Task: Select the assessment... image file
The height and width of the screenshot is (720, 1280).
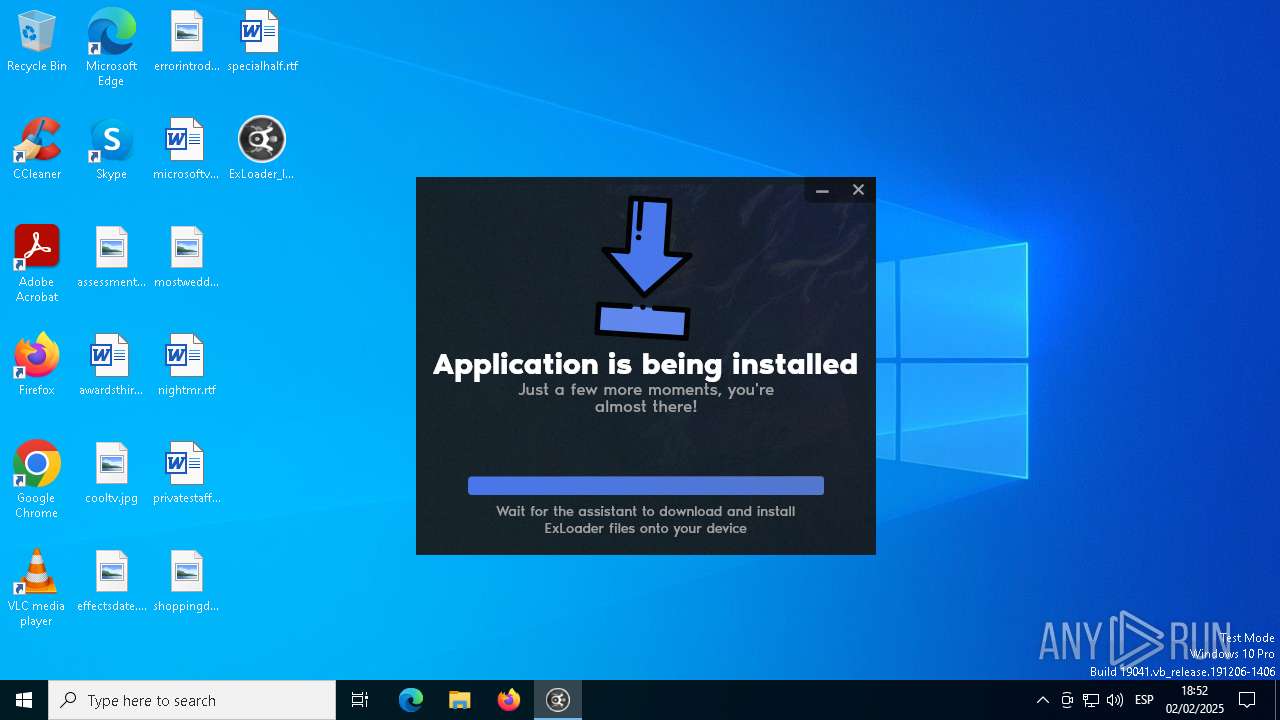Action: pyautogui.click(x=111, y=258)
